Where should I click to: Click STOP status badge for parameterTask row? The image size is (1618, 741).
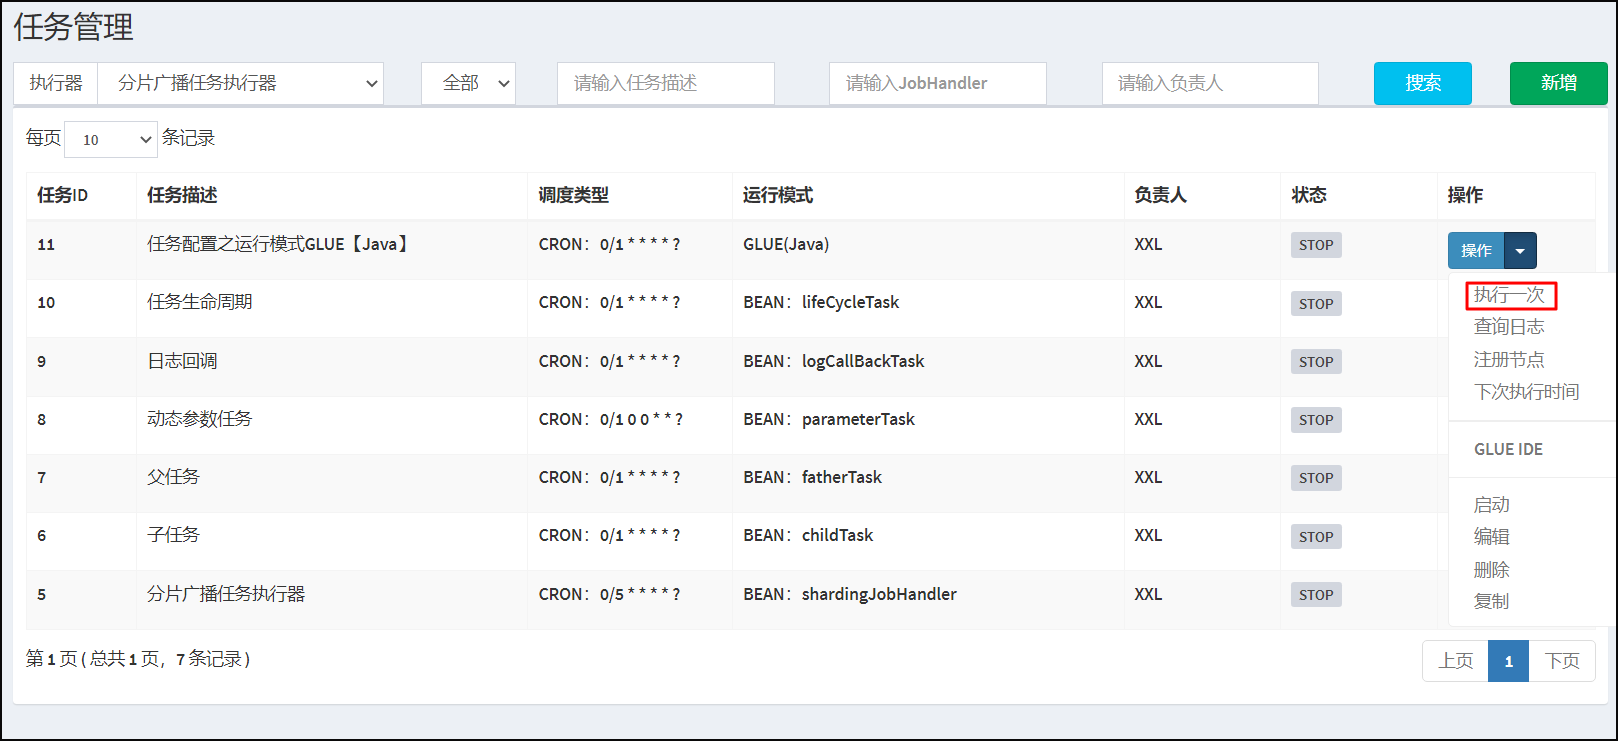(x=1316, y=420)
